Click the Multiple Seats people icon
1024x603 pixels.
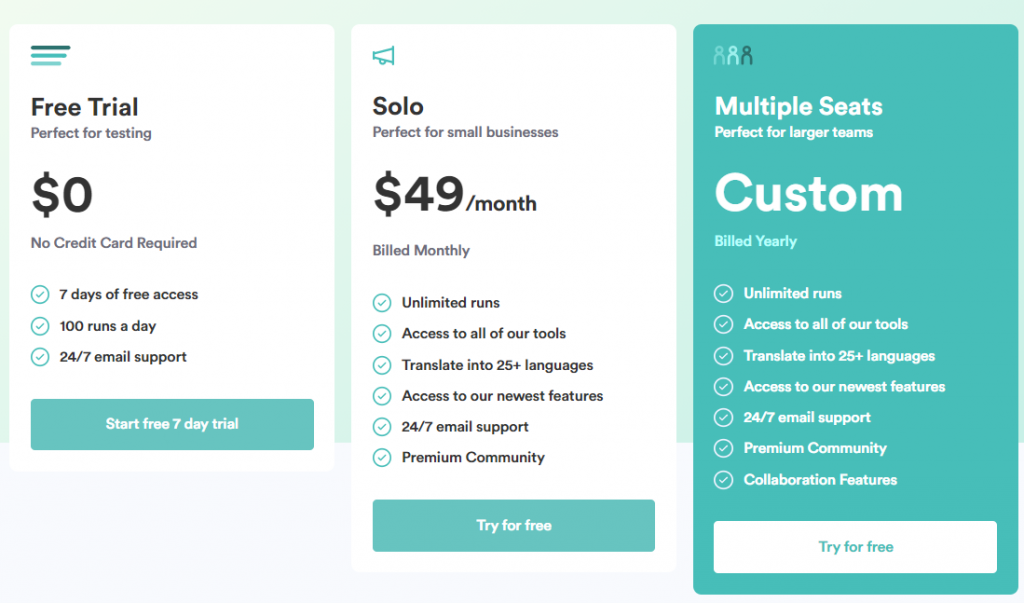[733, 56]
